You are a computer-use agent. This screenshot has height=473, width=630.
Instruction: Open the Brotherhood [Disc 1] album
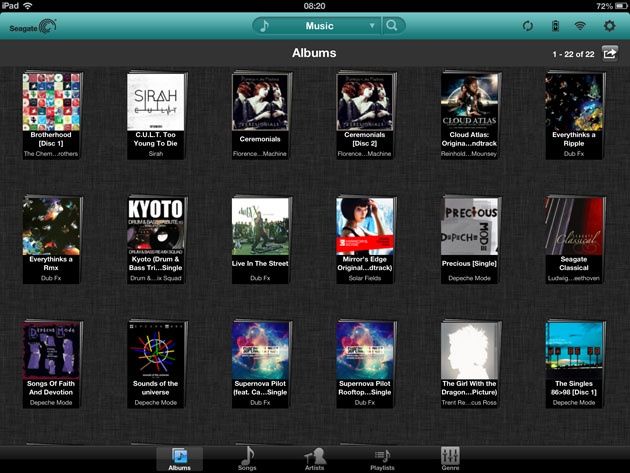point(51,116)
